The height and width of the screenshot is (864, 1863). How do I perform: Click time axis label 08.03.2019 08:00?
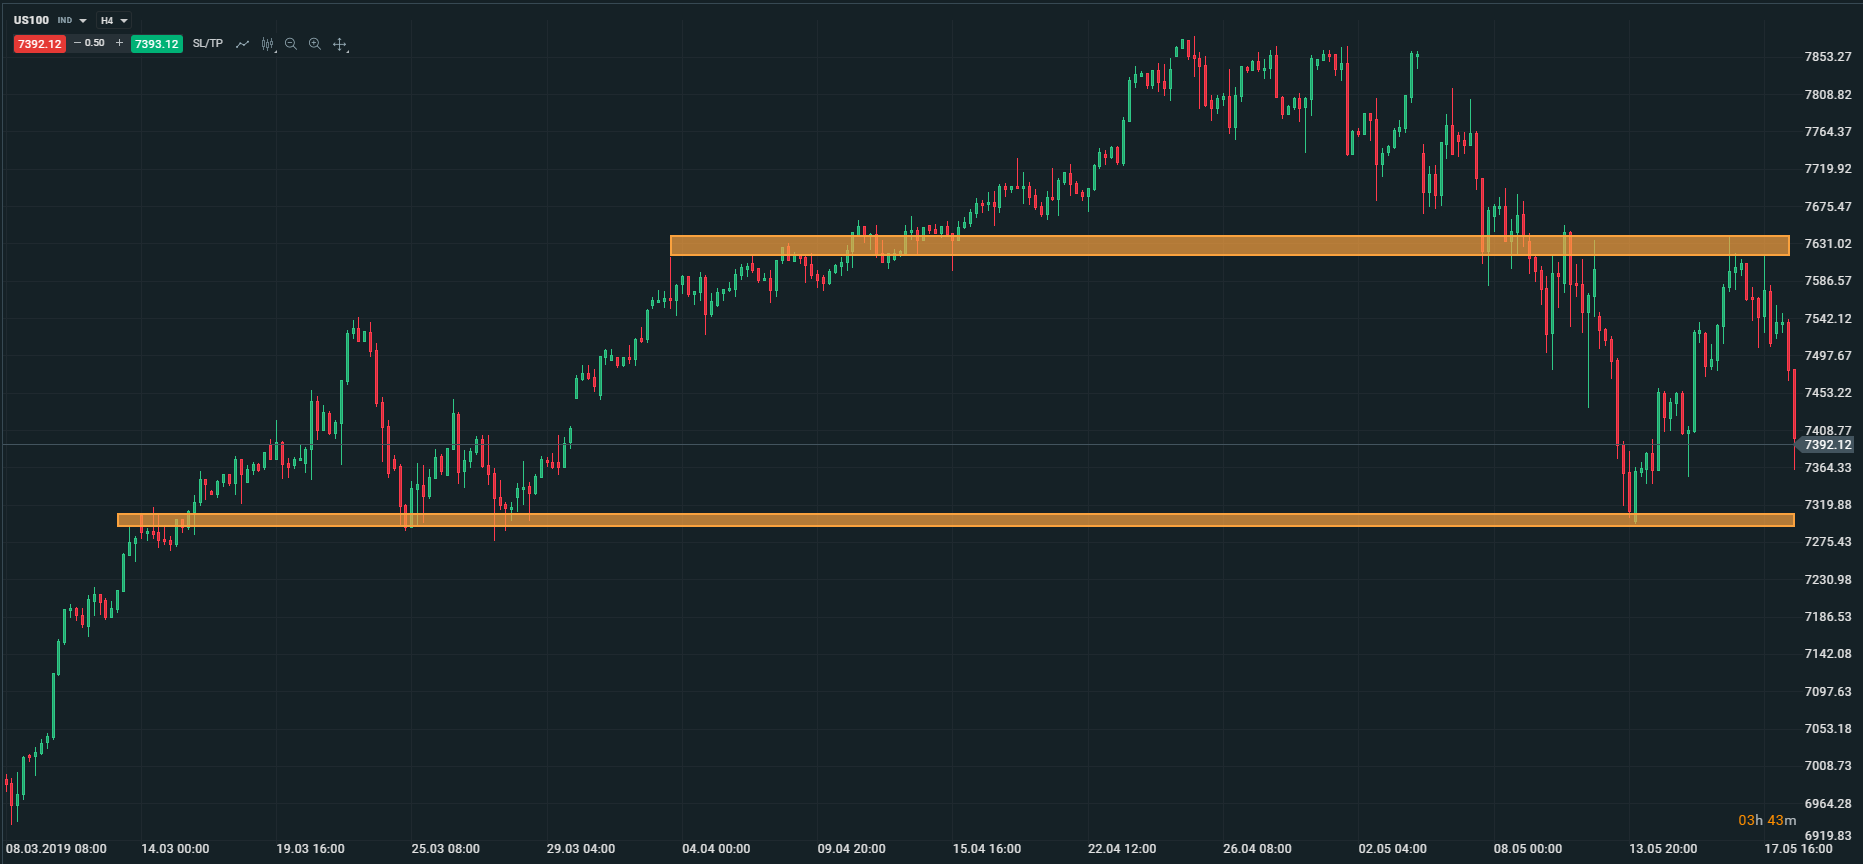click(56, 849)
